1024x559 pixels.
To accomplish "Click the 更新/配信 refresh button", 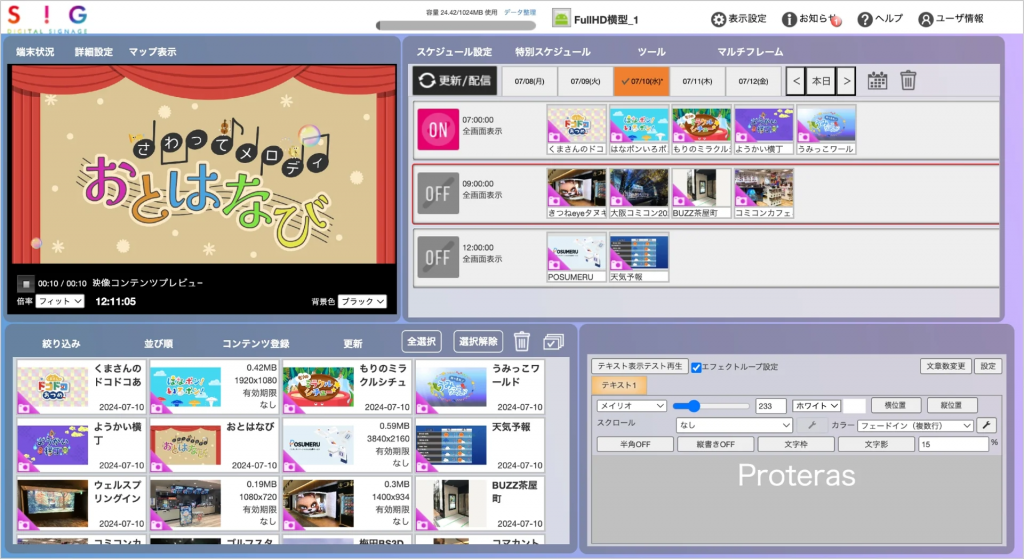I will point(455,80).
